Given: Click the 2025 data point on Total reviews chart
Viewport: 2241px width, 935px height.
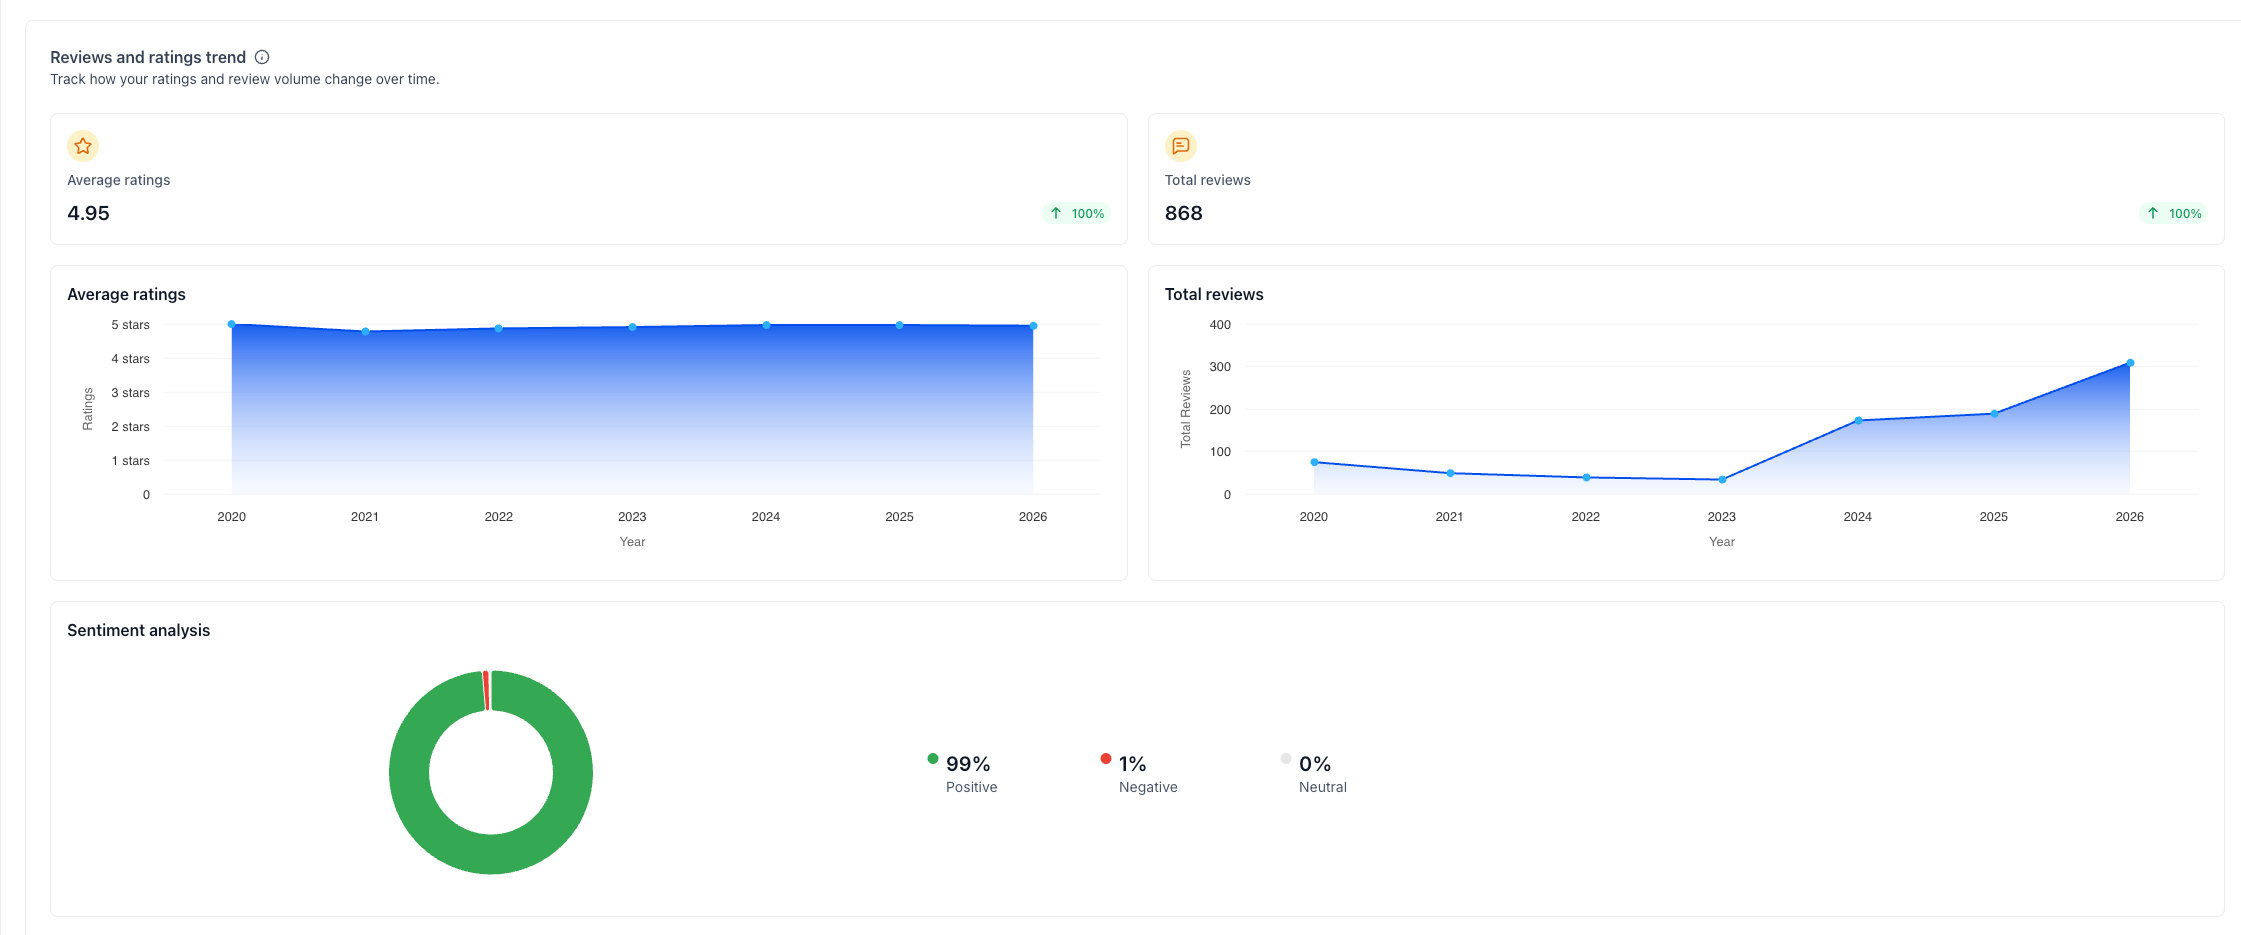Looking at the screenshot, I should (x=1994, y=413).
